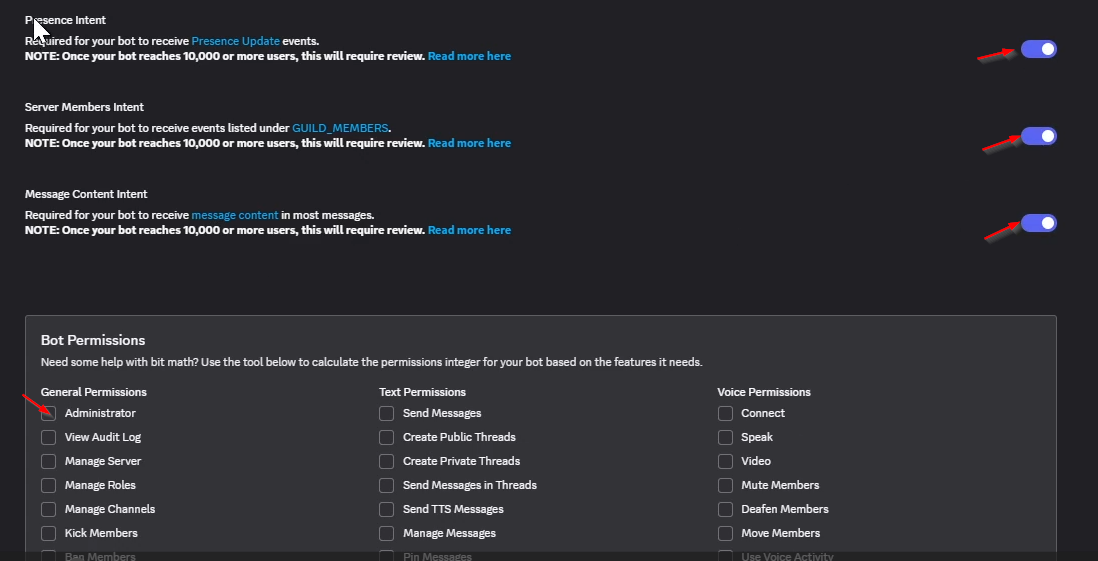Enable the Manage Roles permission
This screenshot has height=561, width=1098.
click(48, 485)
